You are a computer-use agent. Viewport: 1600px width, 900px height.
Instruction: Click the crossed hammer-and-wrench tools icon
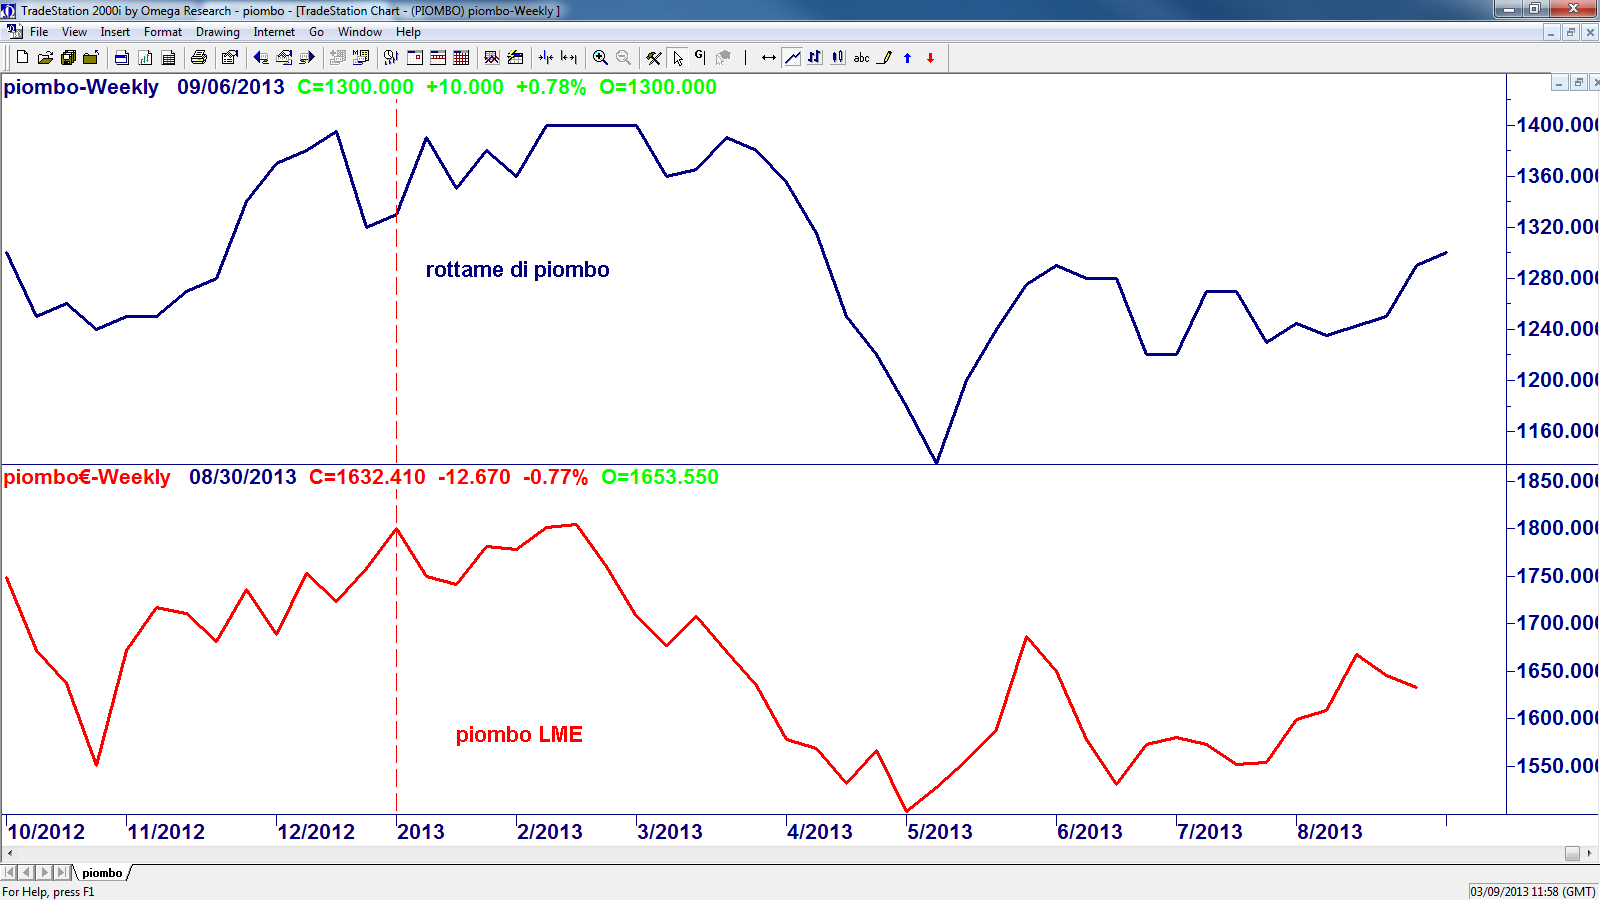point(654,57)
